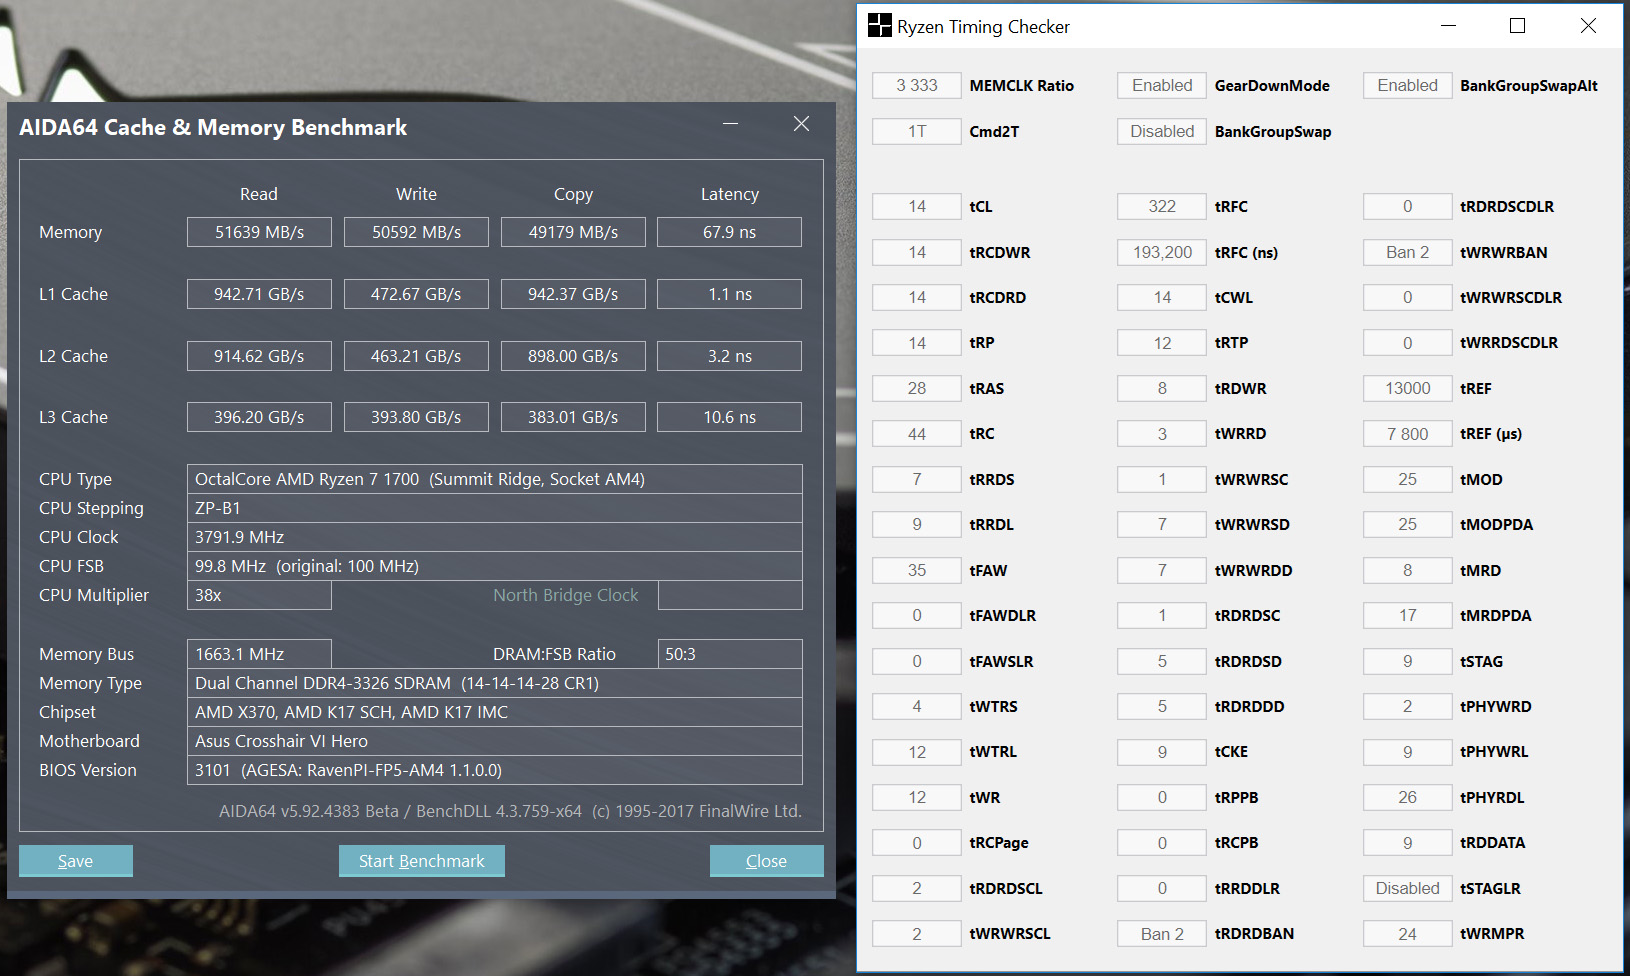The height and width of the screenshot is (976, 1630).
Task: Click the tWTRS value box
Action: (917, 706)
